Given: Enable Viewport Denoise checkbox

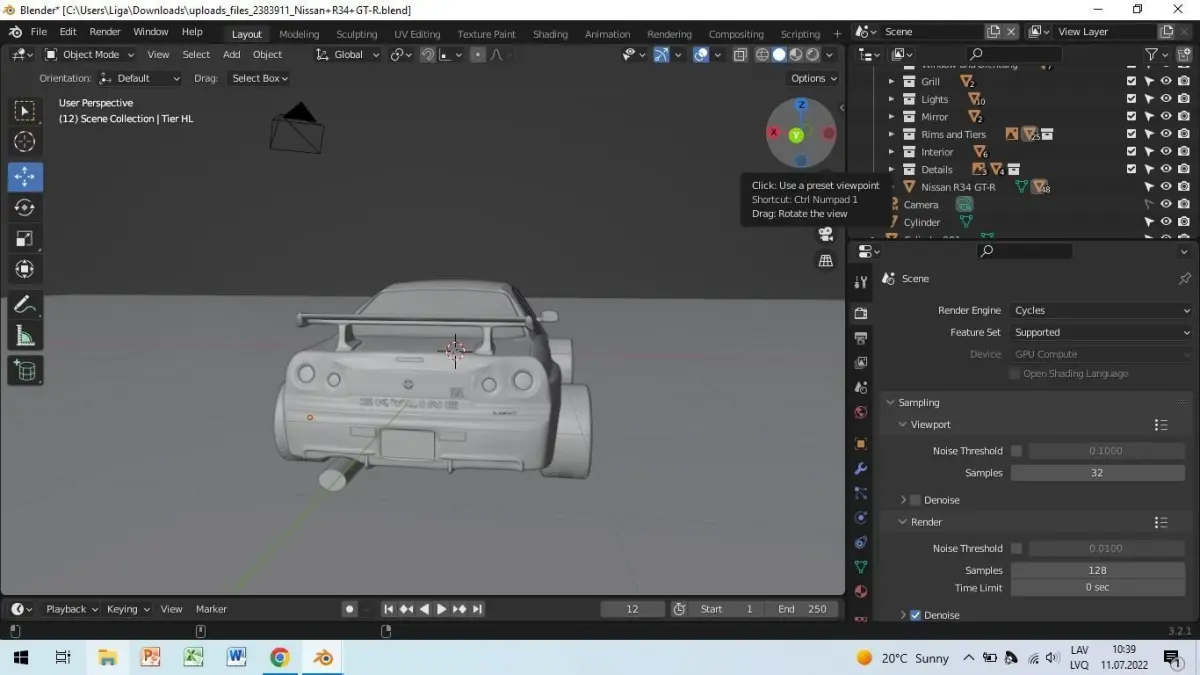Looking at the screenshot, I should [x=915, y=500].
